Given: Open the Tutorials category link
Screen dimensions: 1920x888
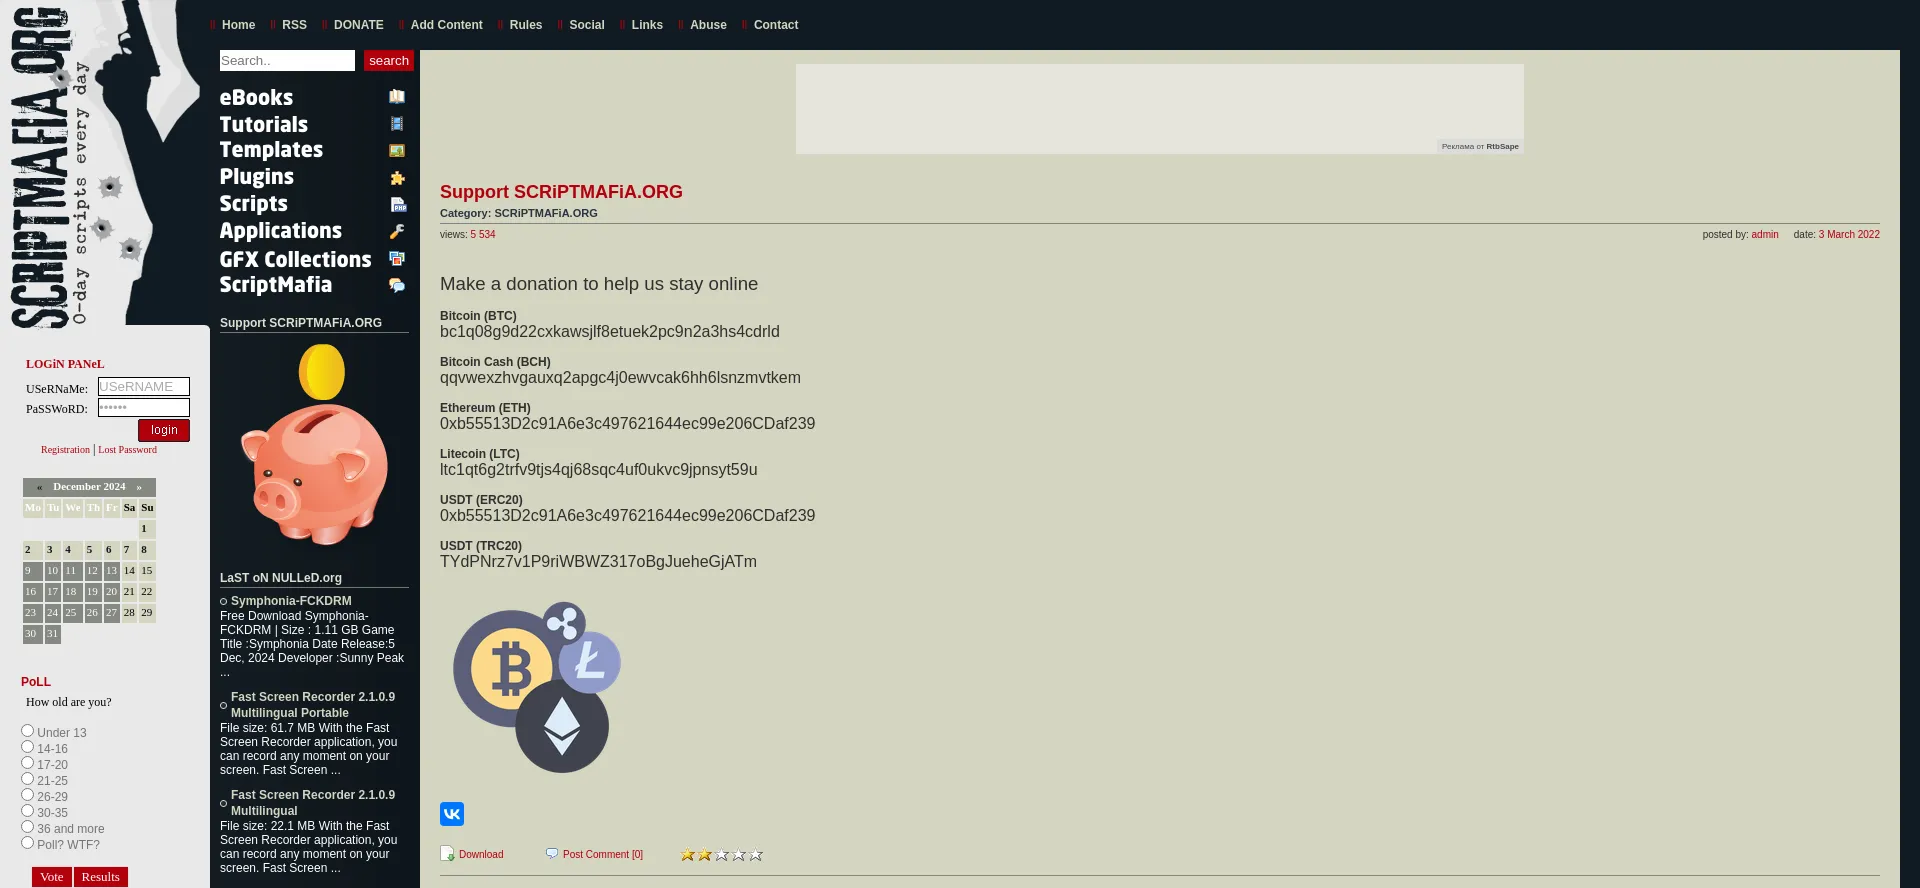Looking at the screenshot, I should [x=264, y=125].
